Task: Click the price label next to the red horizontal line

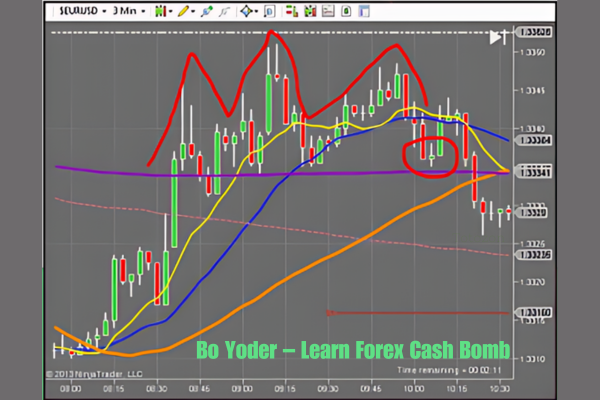Action: [x=534, y=313]
